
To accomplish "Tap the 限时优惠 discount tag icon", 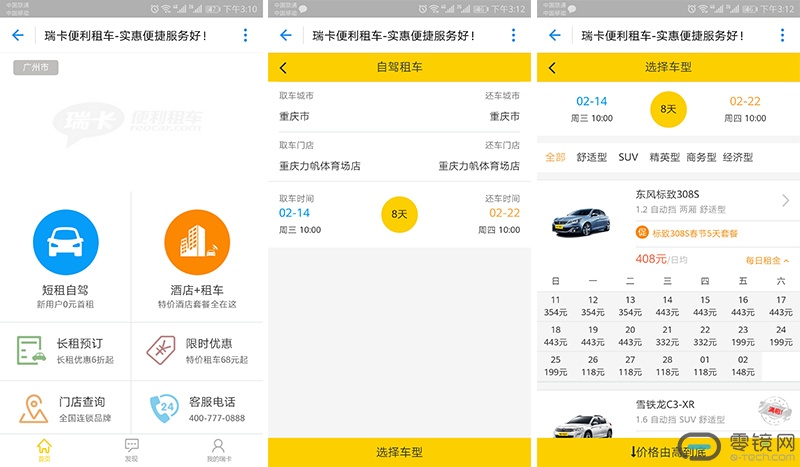I will coord(162,350).
